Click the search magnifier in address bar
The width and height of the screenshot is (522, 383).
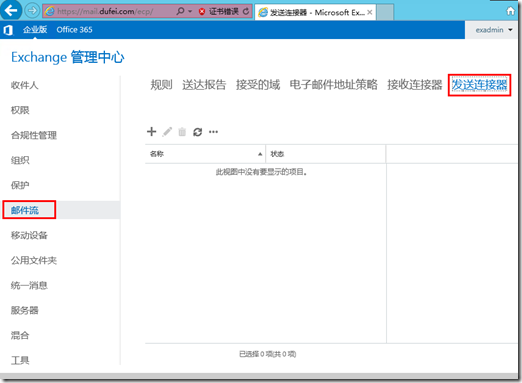pos(180,11)
